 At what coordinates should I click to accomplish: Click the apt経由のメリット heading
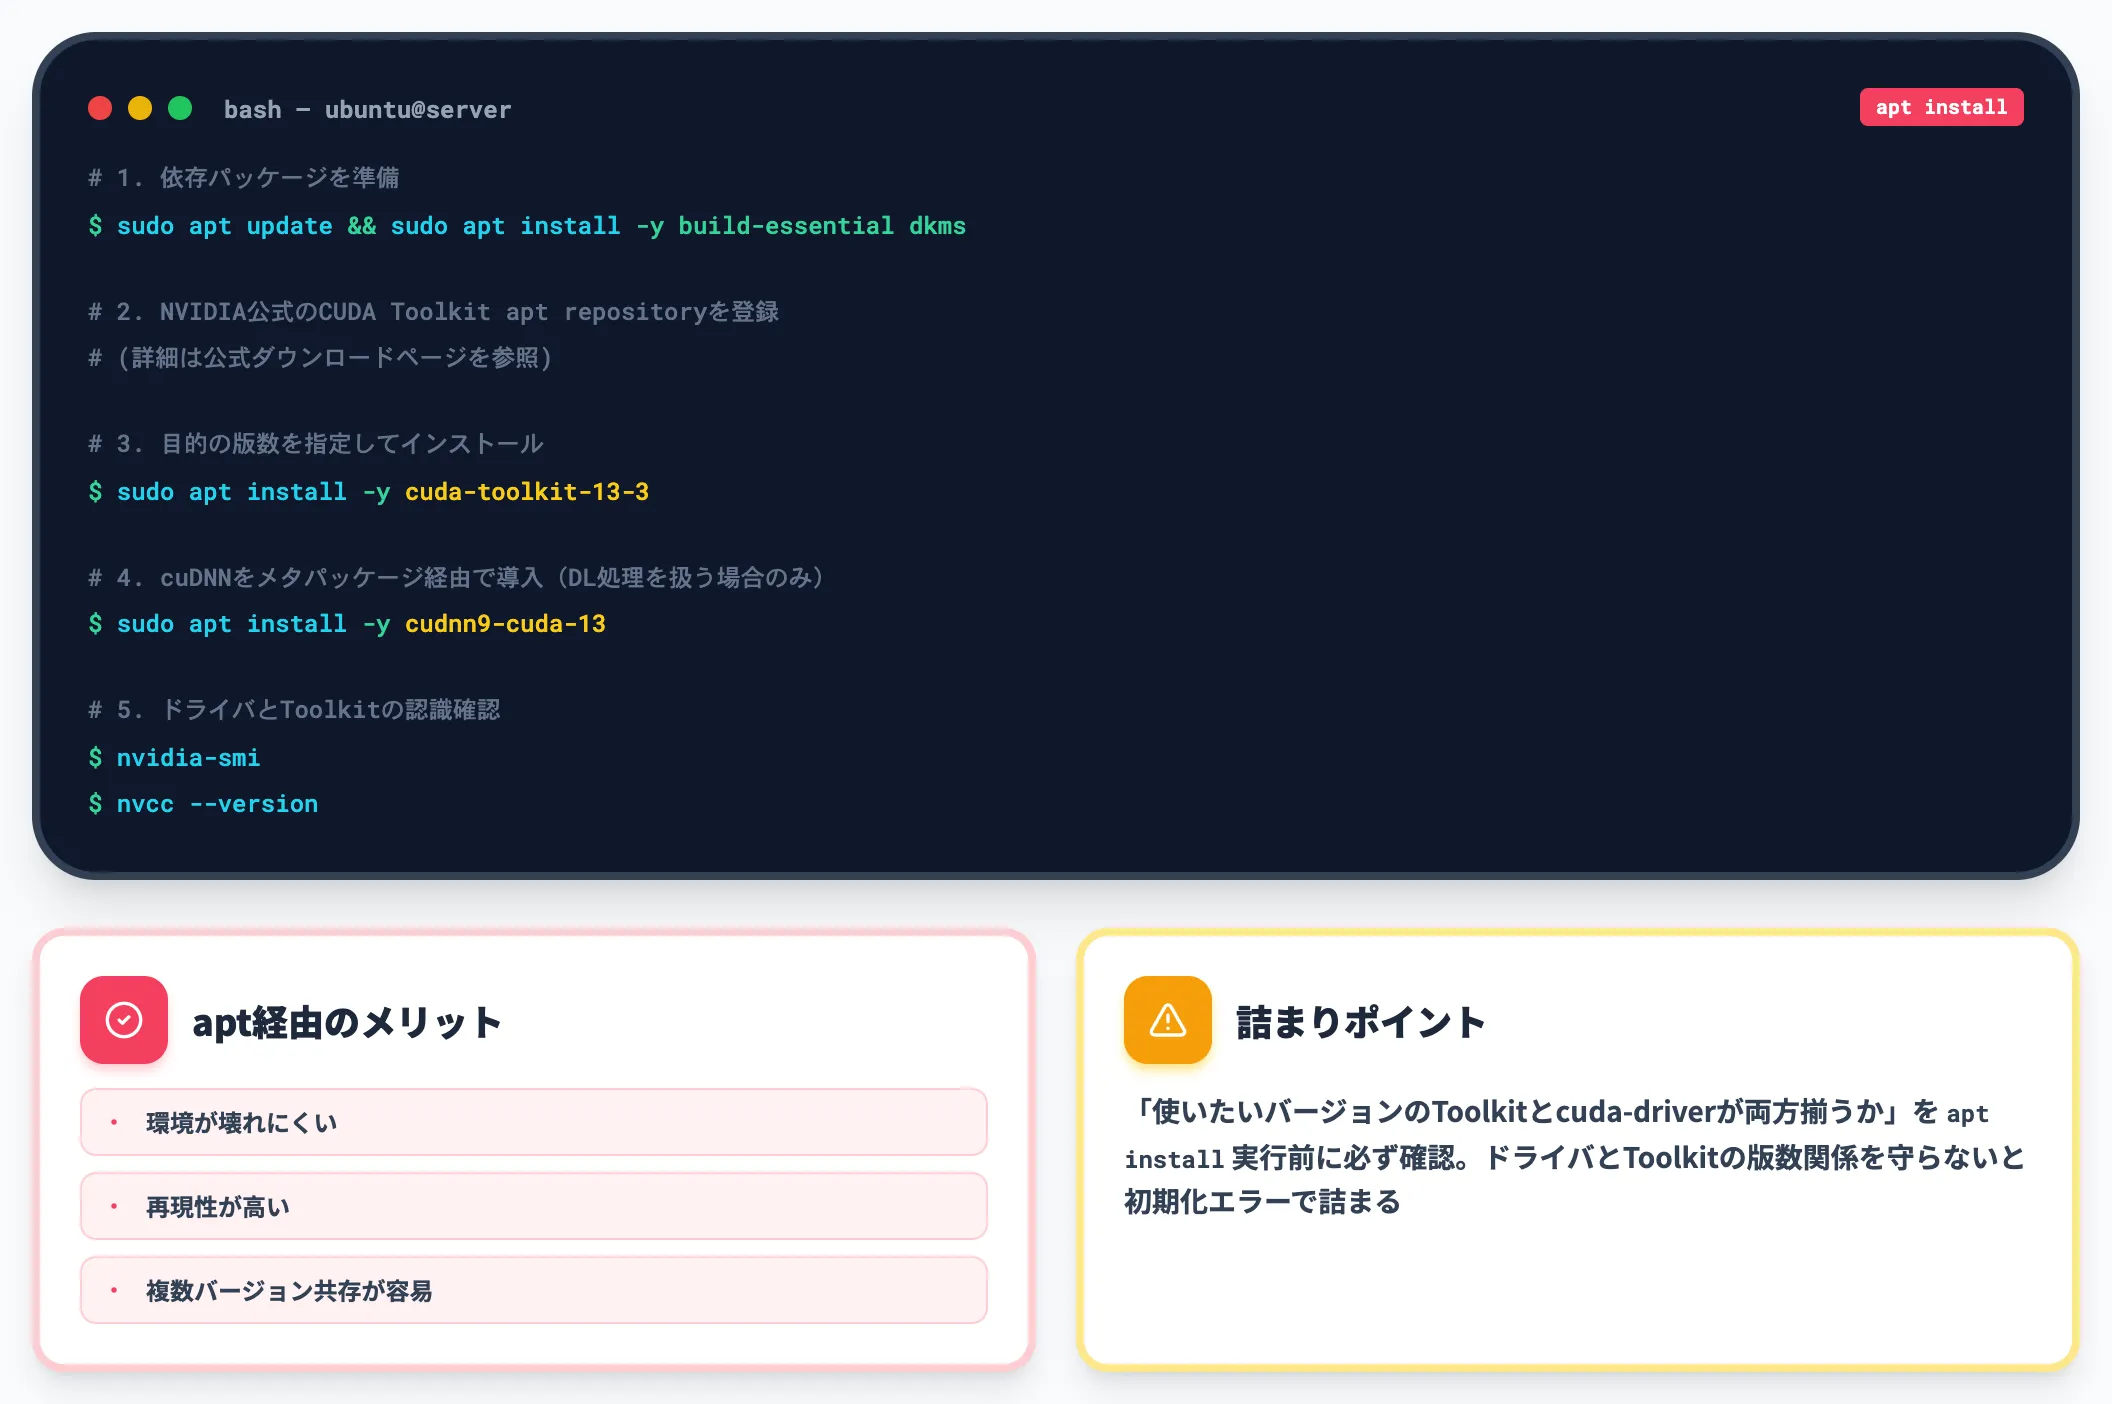[347, 1022]
